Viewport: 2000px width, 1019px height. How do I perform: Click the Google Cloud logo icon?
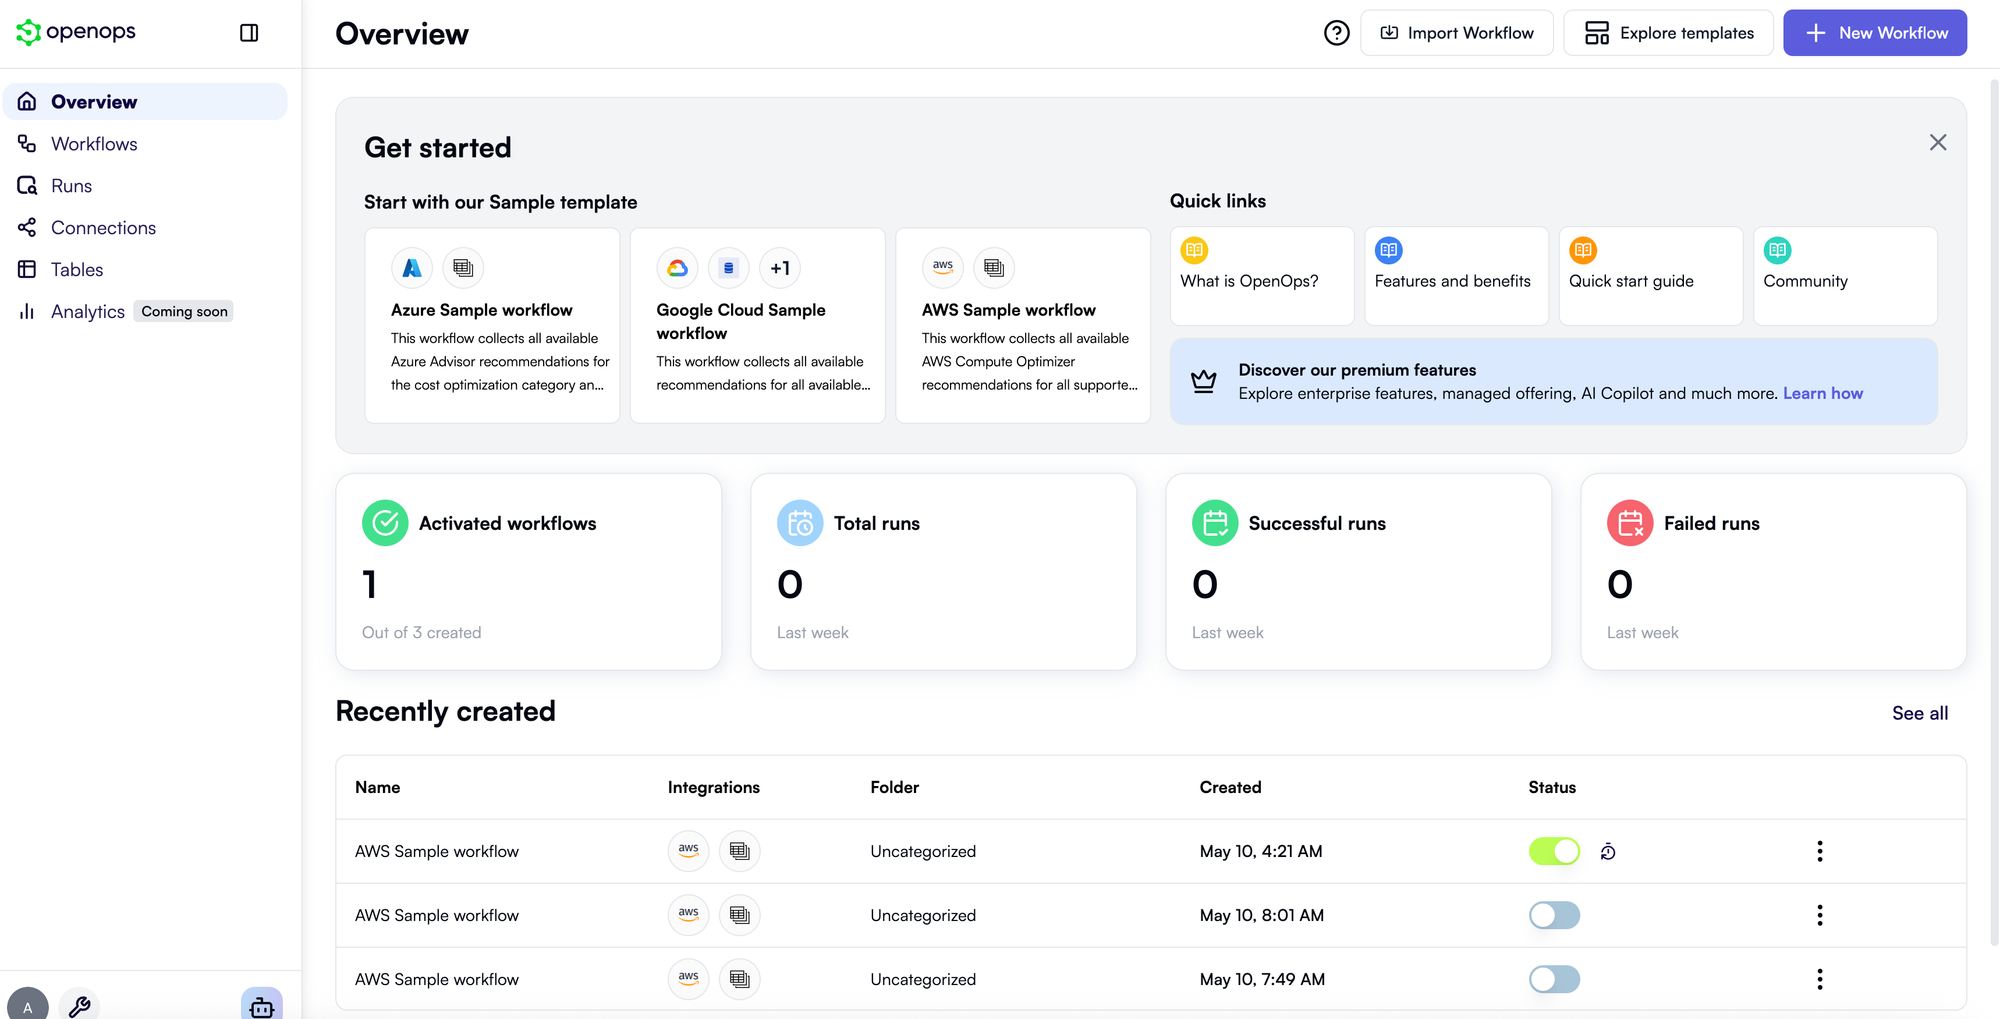click(x=677, y=268)
